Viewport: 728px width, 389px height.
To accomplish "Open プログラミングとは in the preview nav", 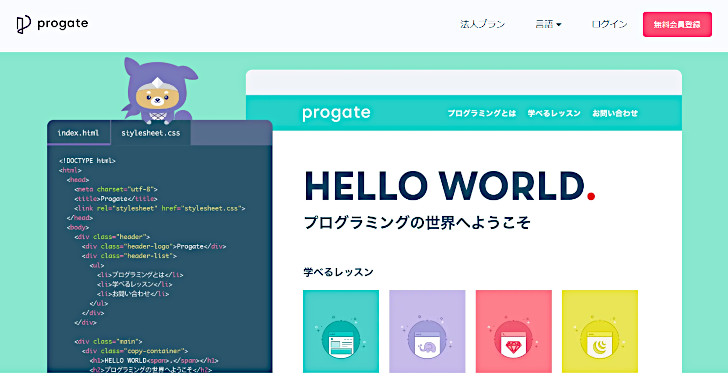I will click(481, 113).
